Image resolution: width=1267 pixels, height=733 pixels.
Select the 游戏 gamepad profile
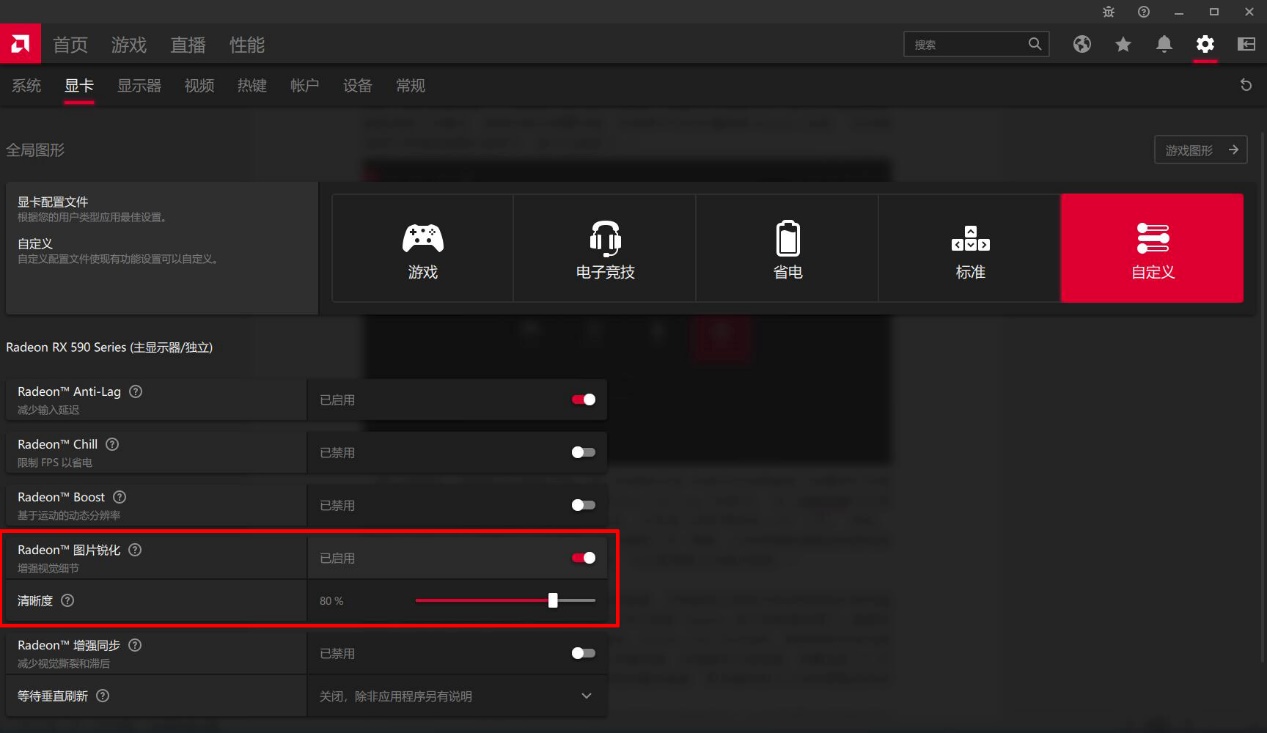pos(423,248)
